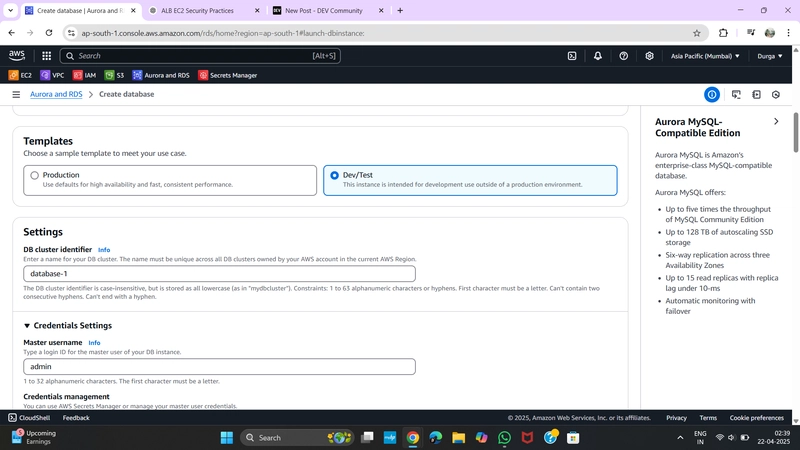Open CloudShell from the footer
The image size is (800, 450).
[x=29, y=418]
